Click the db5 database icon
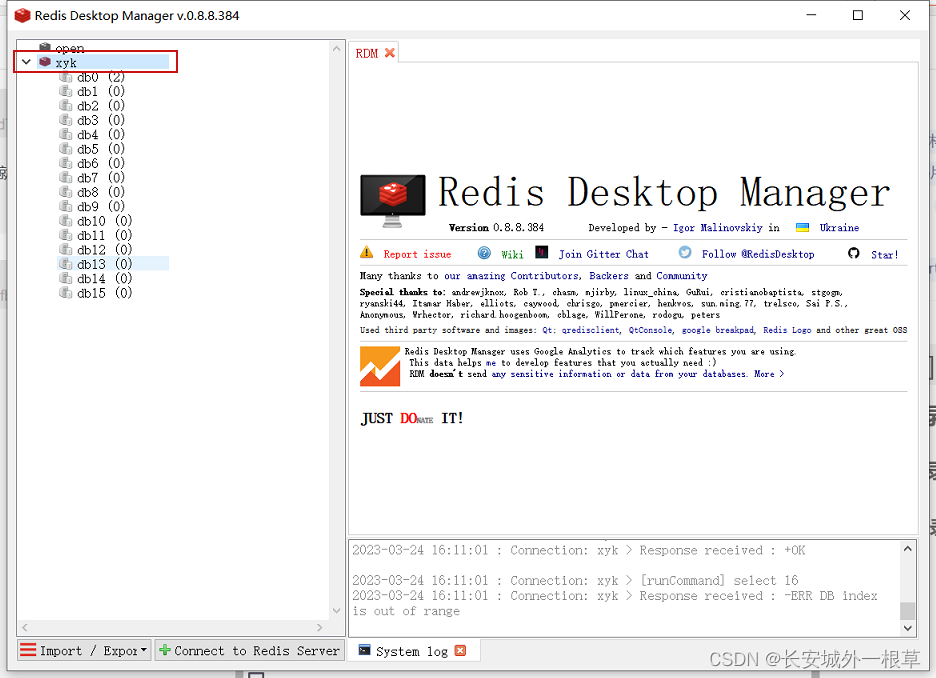936x678 pixels. (66, 149)
